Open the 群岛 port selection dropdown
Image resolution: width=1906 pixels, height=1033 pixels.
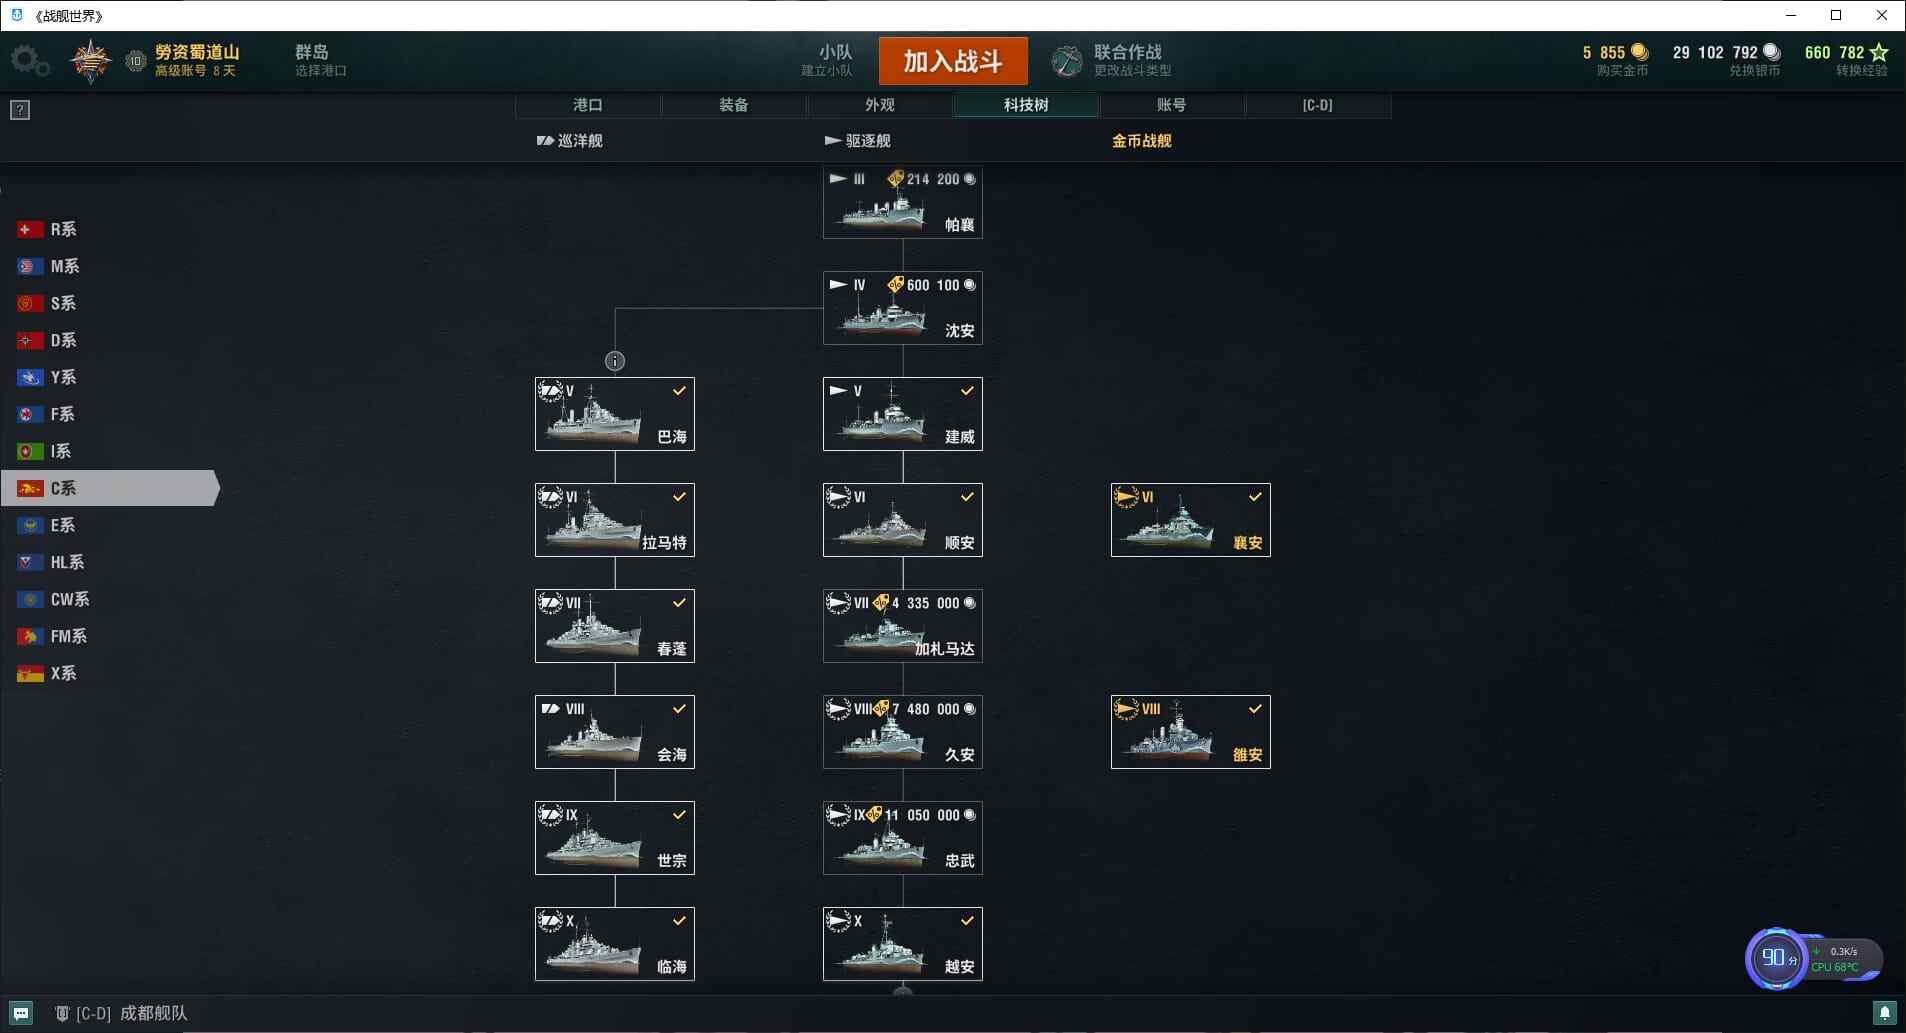pyautogui.click(x=321, y=60)
